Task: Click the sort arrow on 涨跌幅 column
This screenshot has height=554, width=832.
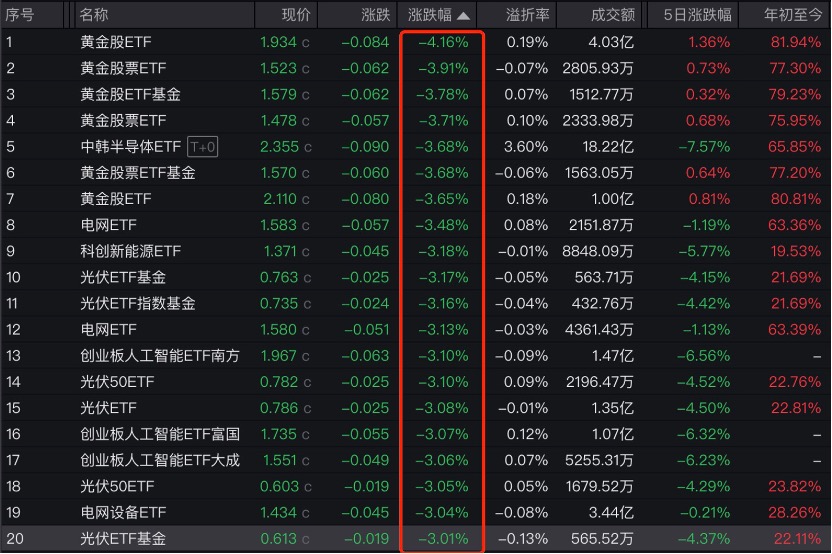Action: tap(462, 16)
